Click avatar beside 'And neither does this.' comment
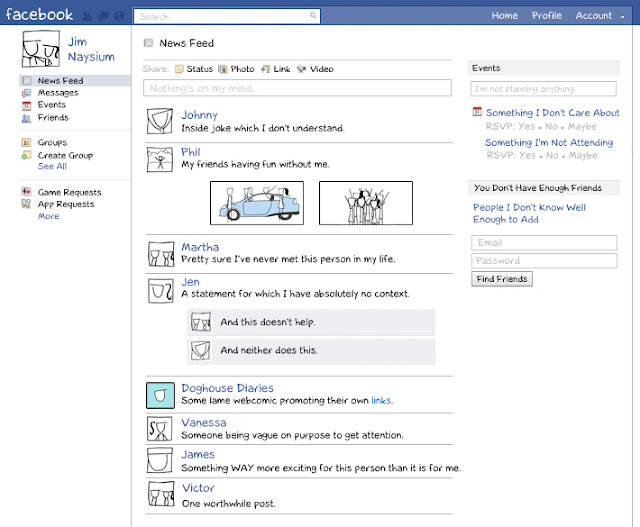The image size is (640, 527). pyautogui.click(x=201, y=350)
